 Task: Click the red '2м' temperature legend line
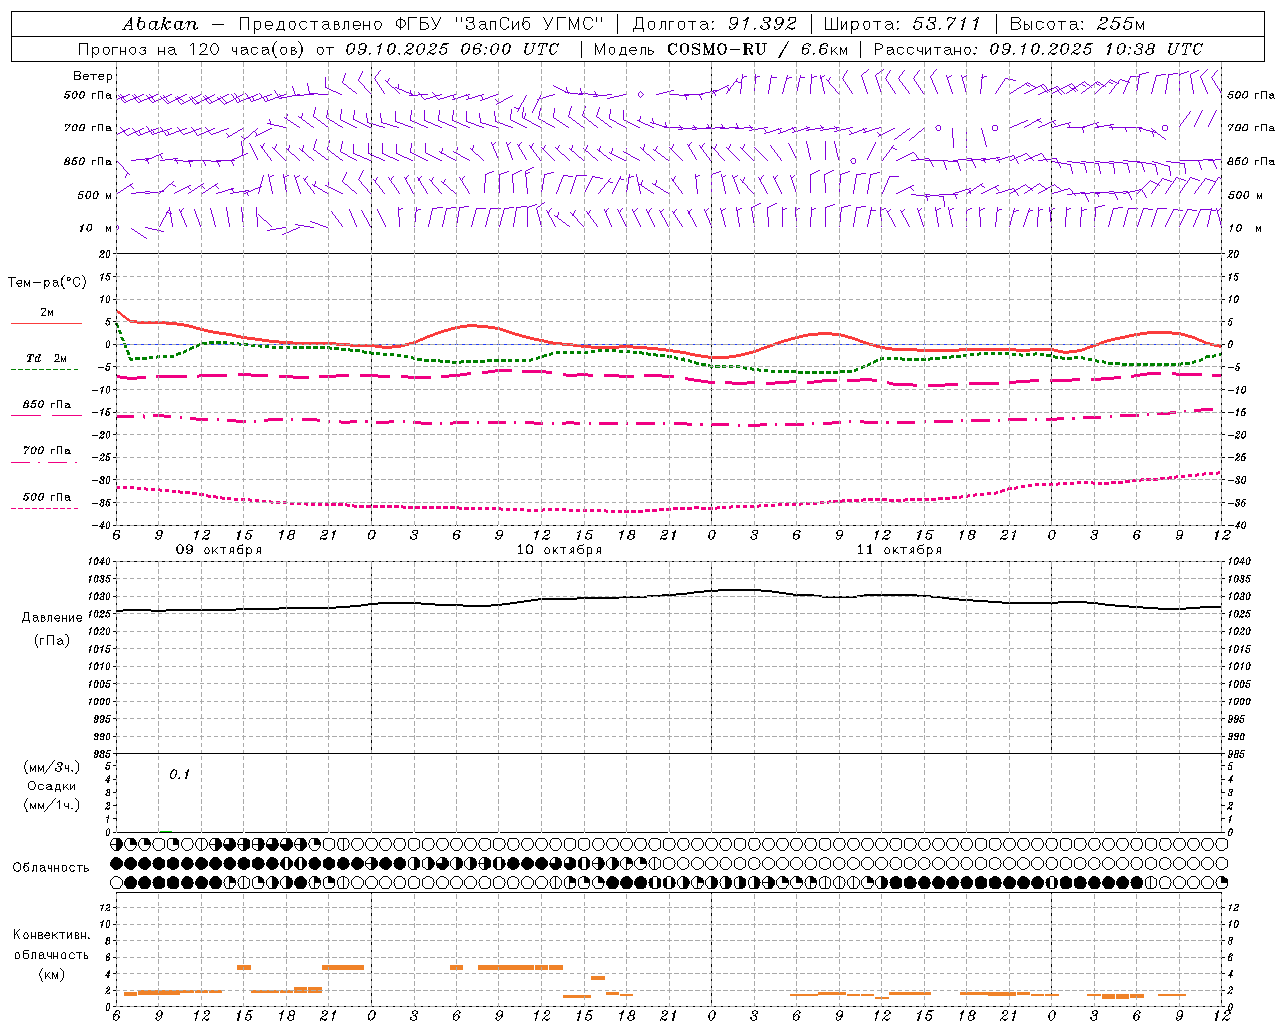46,323
